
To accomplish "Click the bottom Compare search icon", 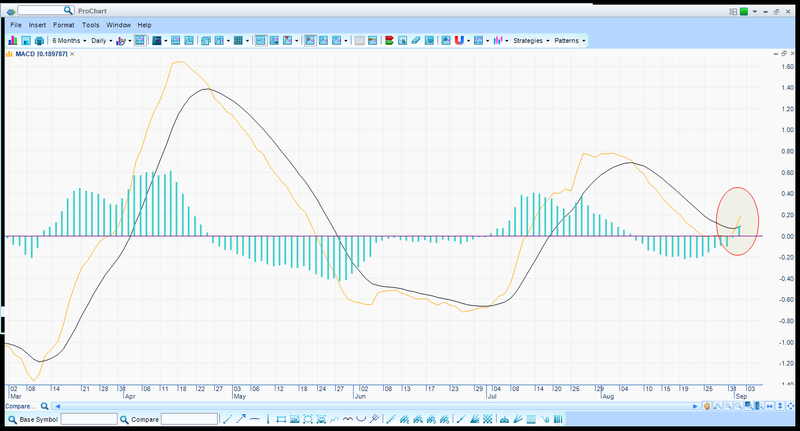I will [124, 419].
